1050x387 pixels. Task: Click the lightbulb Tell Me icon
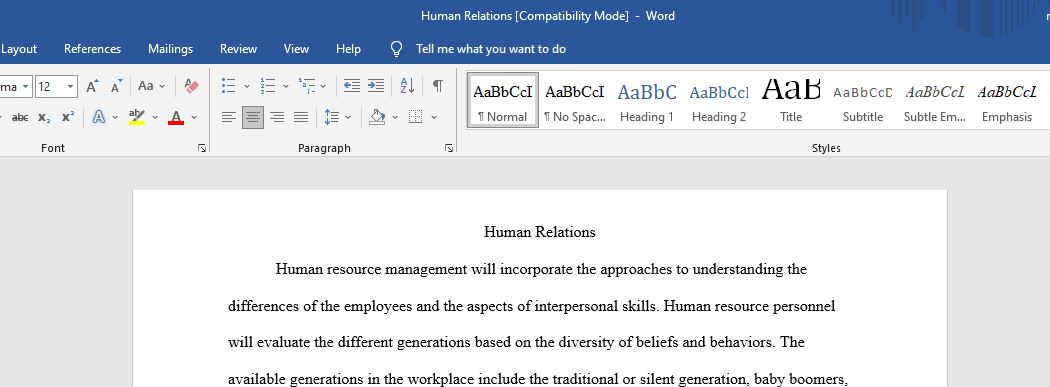point(396,49)
